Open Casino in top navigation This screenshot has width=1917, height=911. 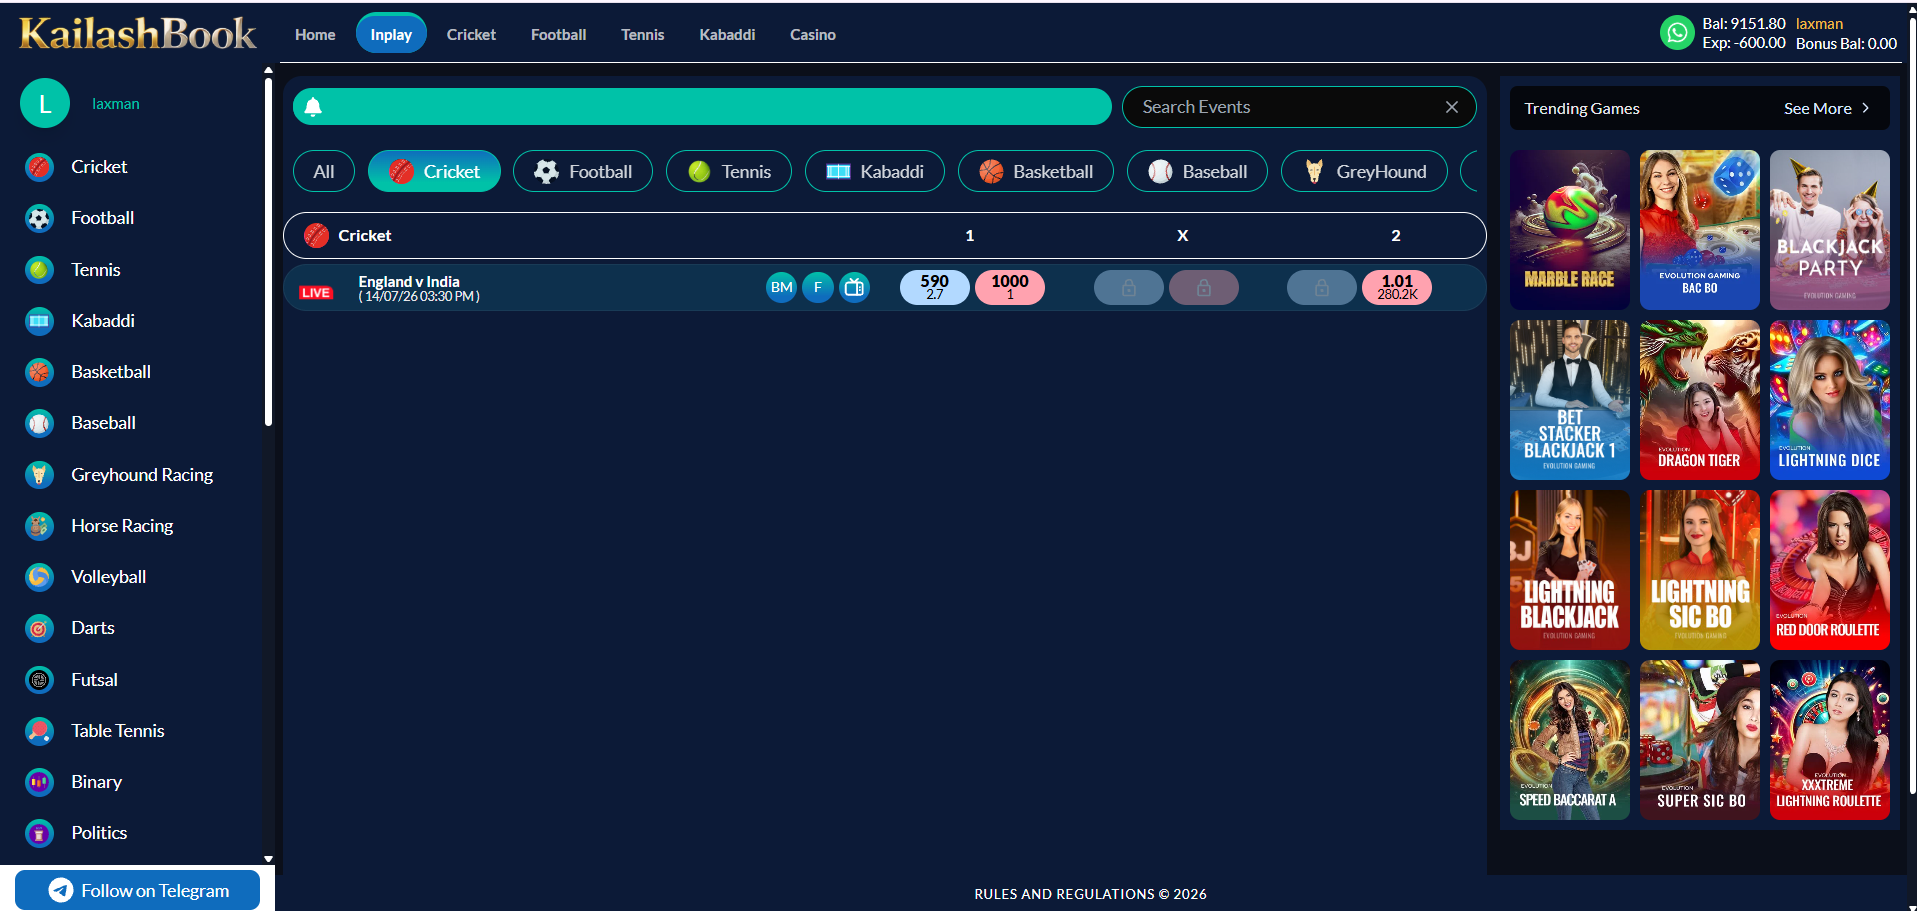coord(813,34)
